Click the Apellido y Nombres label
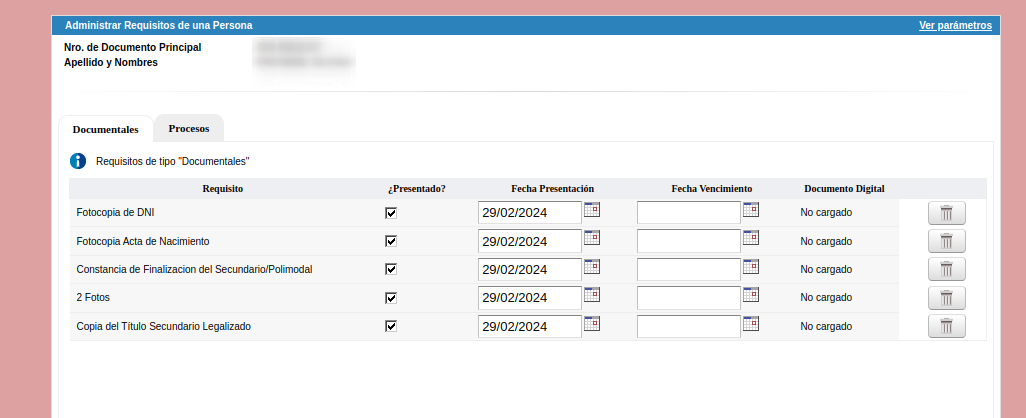This screenshot has width=1026, height=418. (x=111, y=63)
